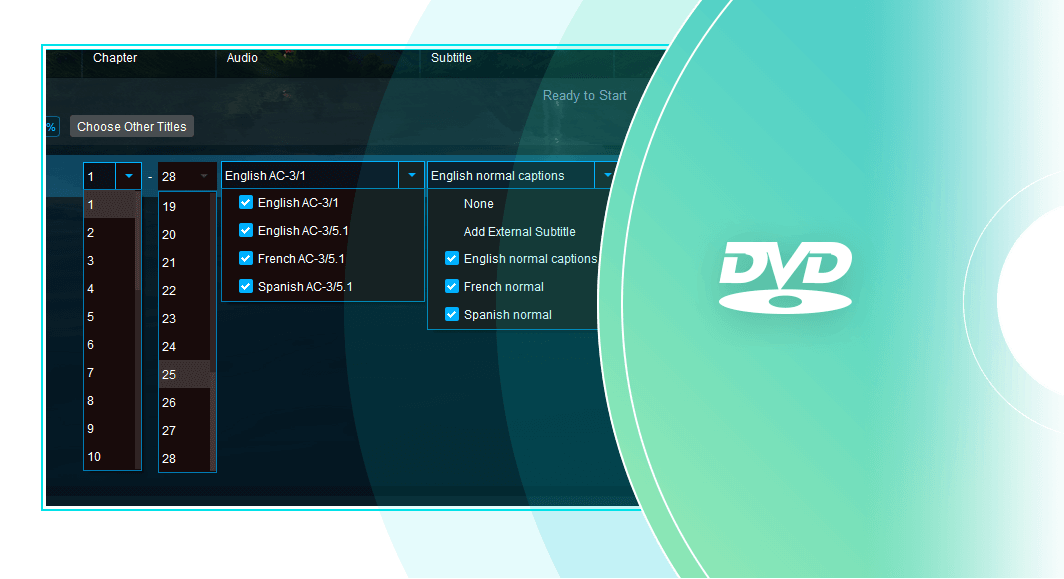Click Add External Subtitle

tap(519, 231)
